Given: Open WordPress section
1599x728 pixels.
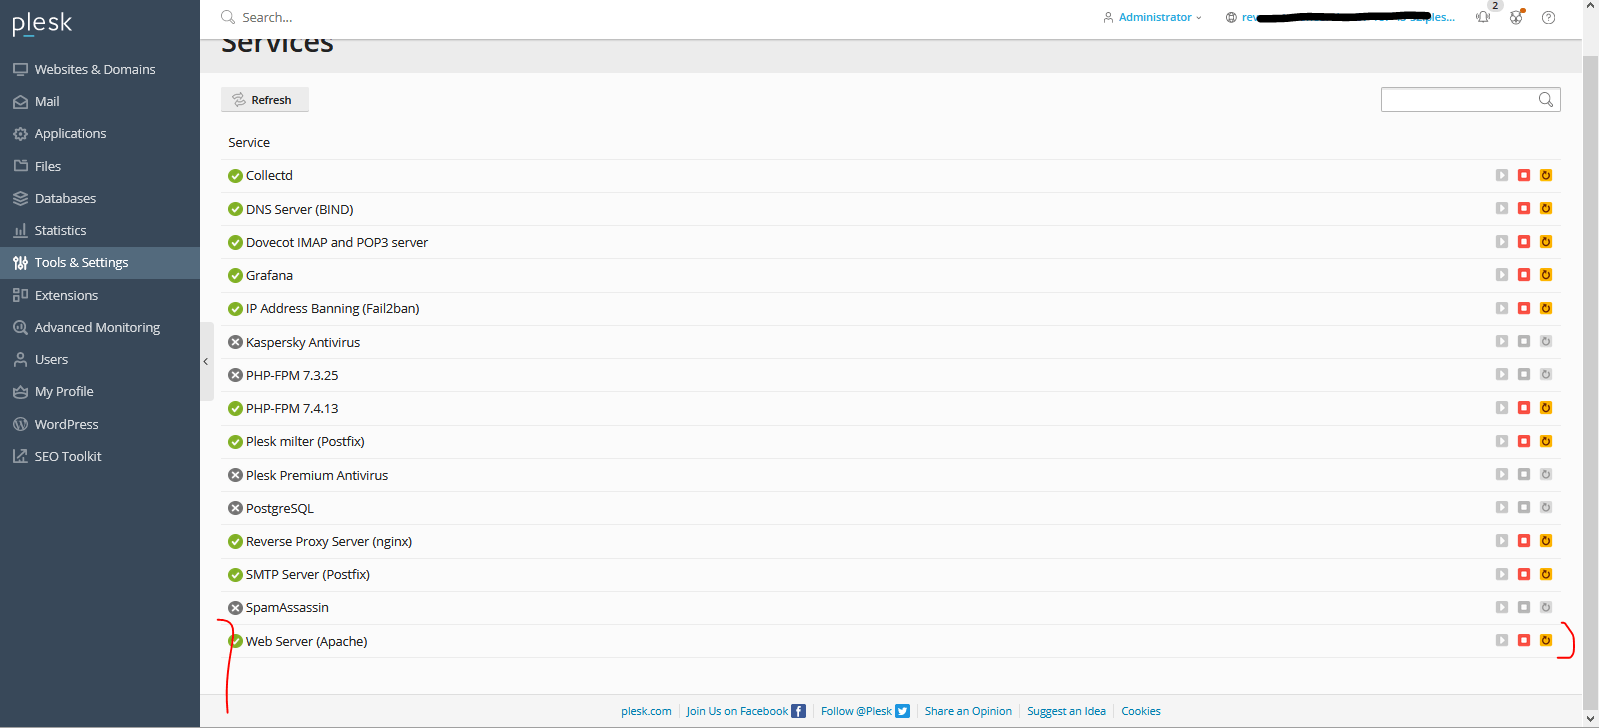Looking at the screenshot, I should click(100, 424).
